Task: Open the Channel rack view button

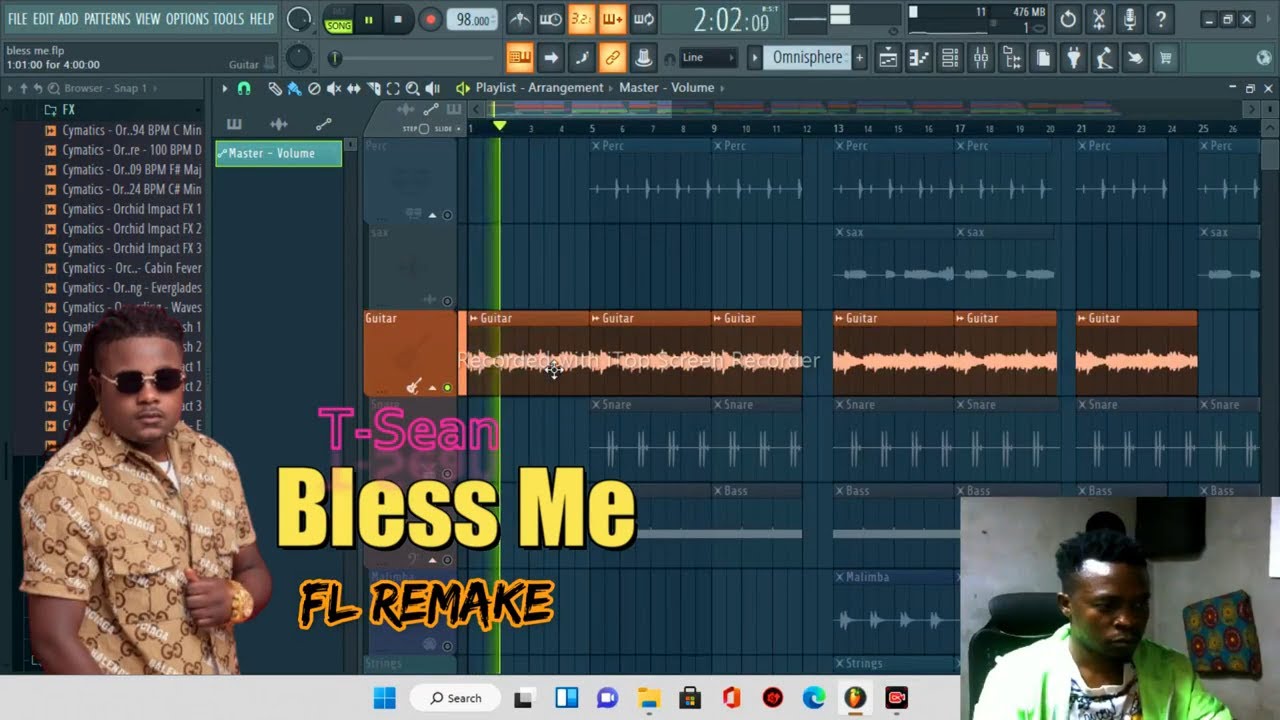Action: (950, 59)
